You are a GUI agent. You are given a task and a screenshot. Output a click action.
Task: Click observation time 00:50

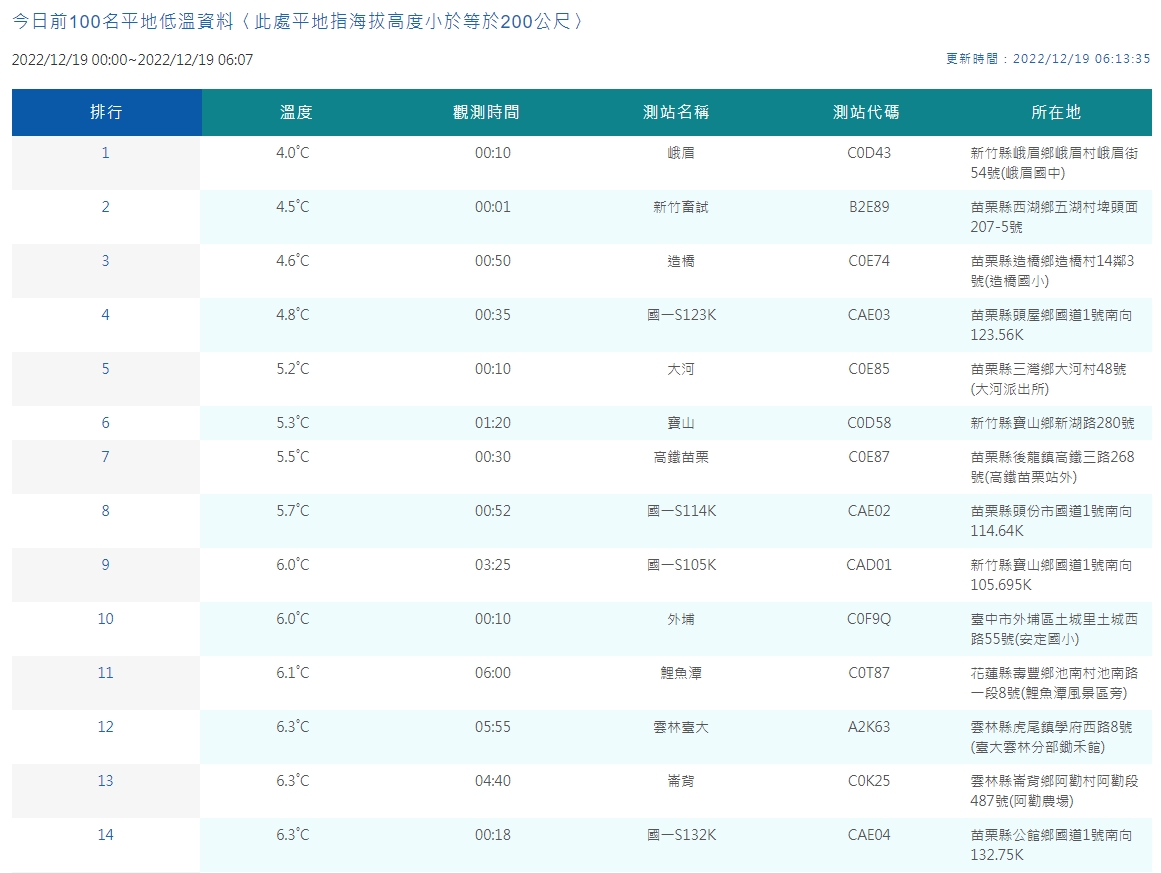click(493, 261)
